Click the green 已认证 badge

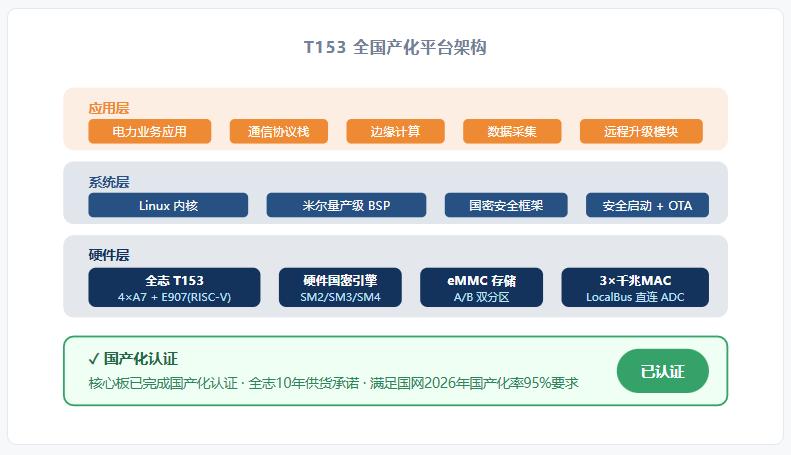pyautogui.click(x=663, y=371)
